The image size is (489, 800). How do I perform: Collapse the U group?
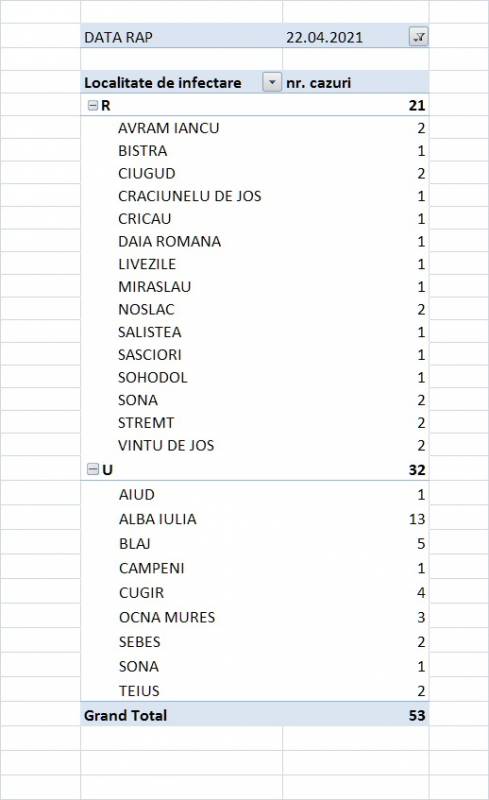click(93, 469)
